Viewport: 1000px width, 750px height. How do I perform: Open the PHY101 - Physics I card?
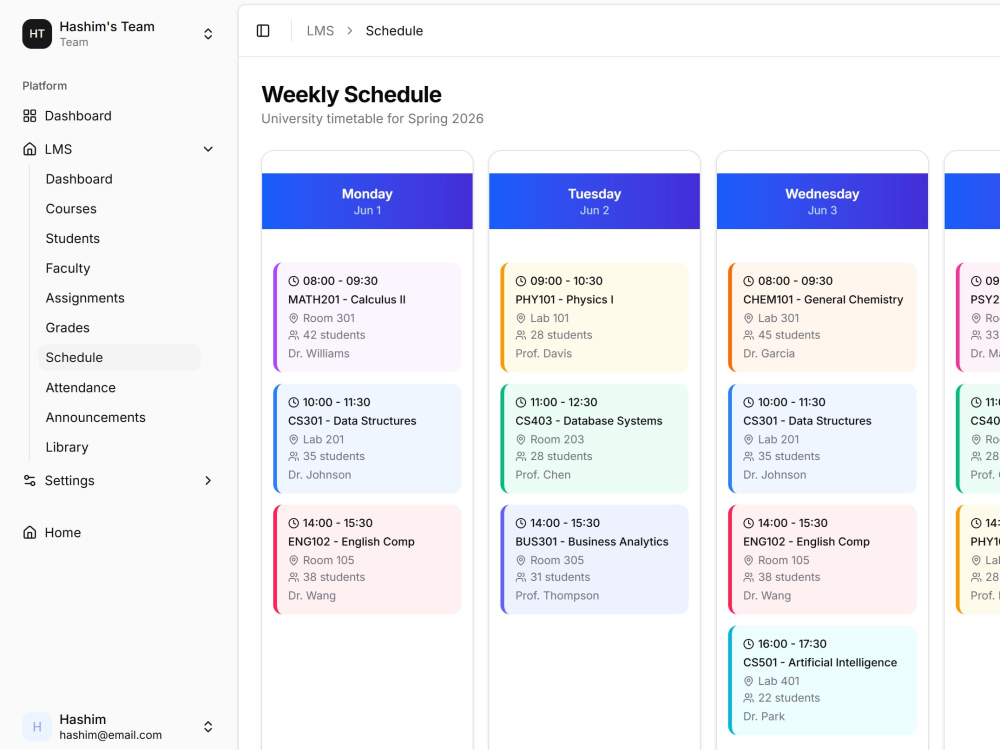(594, 317)
